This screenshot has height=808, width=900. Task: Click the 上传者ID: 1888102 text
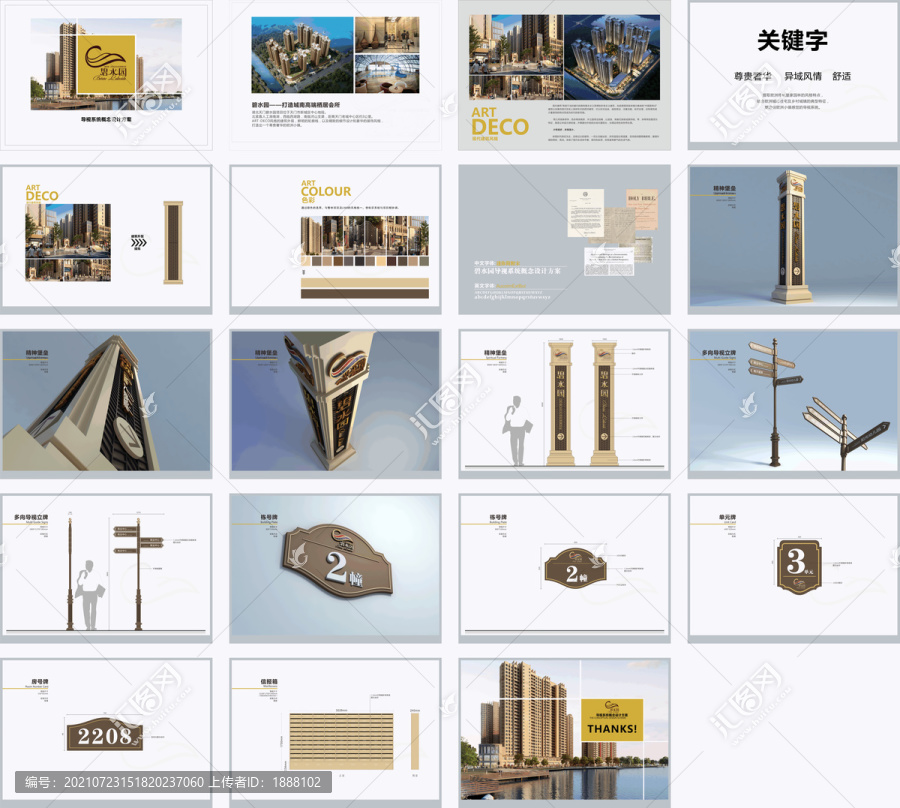coord(264,782)
